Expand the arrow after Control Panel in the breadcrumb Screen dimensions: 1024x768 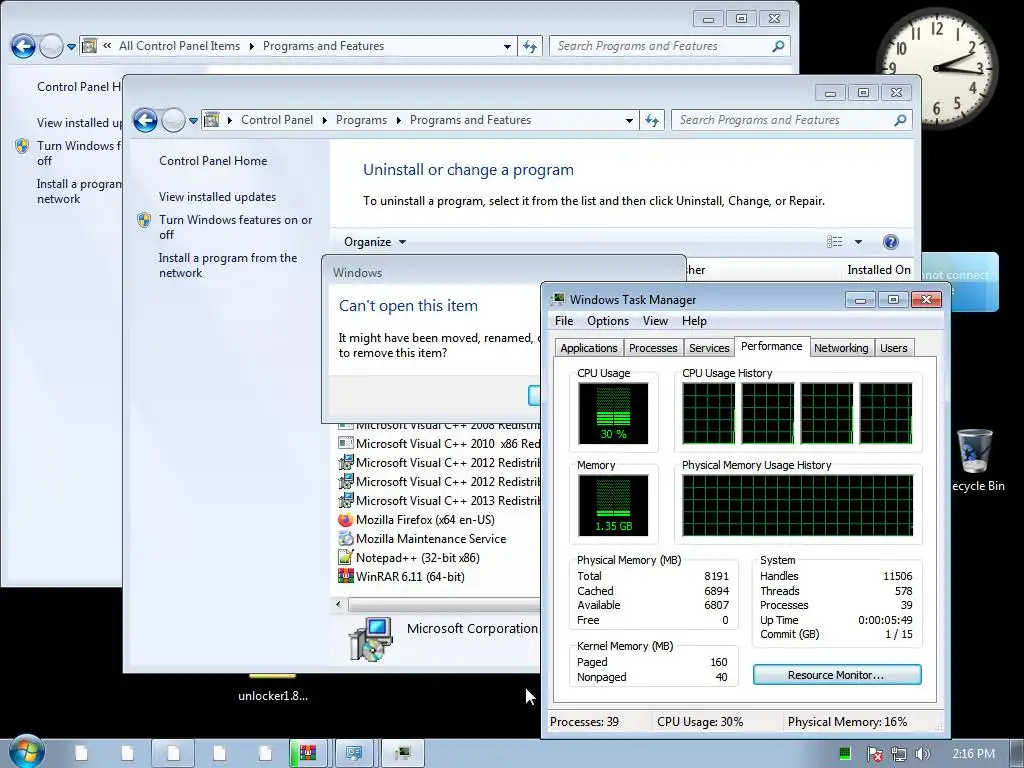325,120
